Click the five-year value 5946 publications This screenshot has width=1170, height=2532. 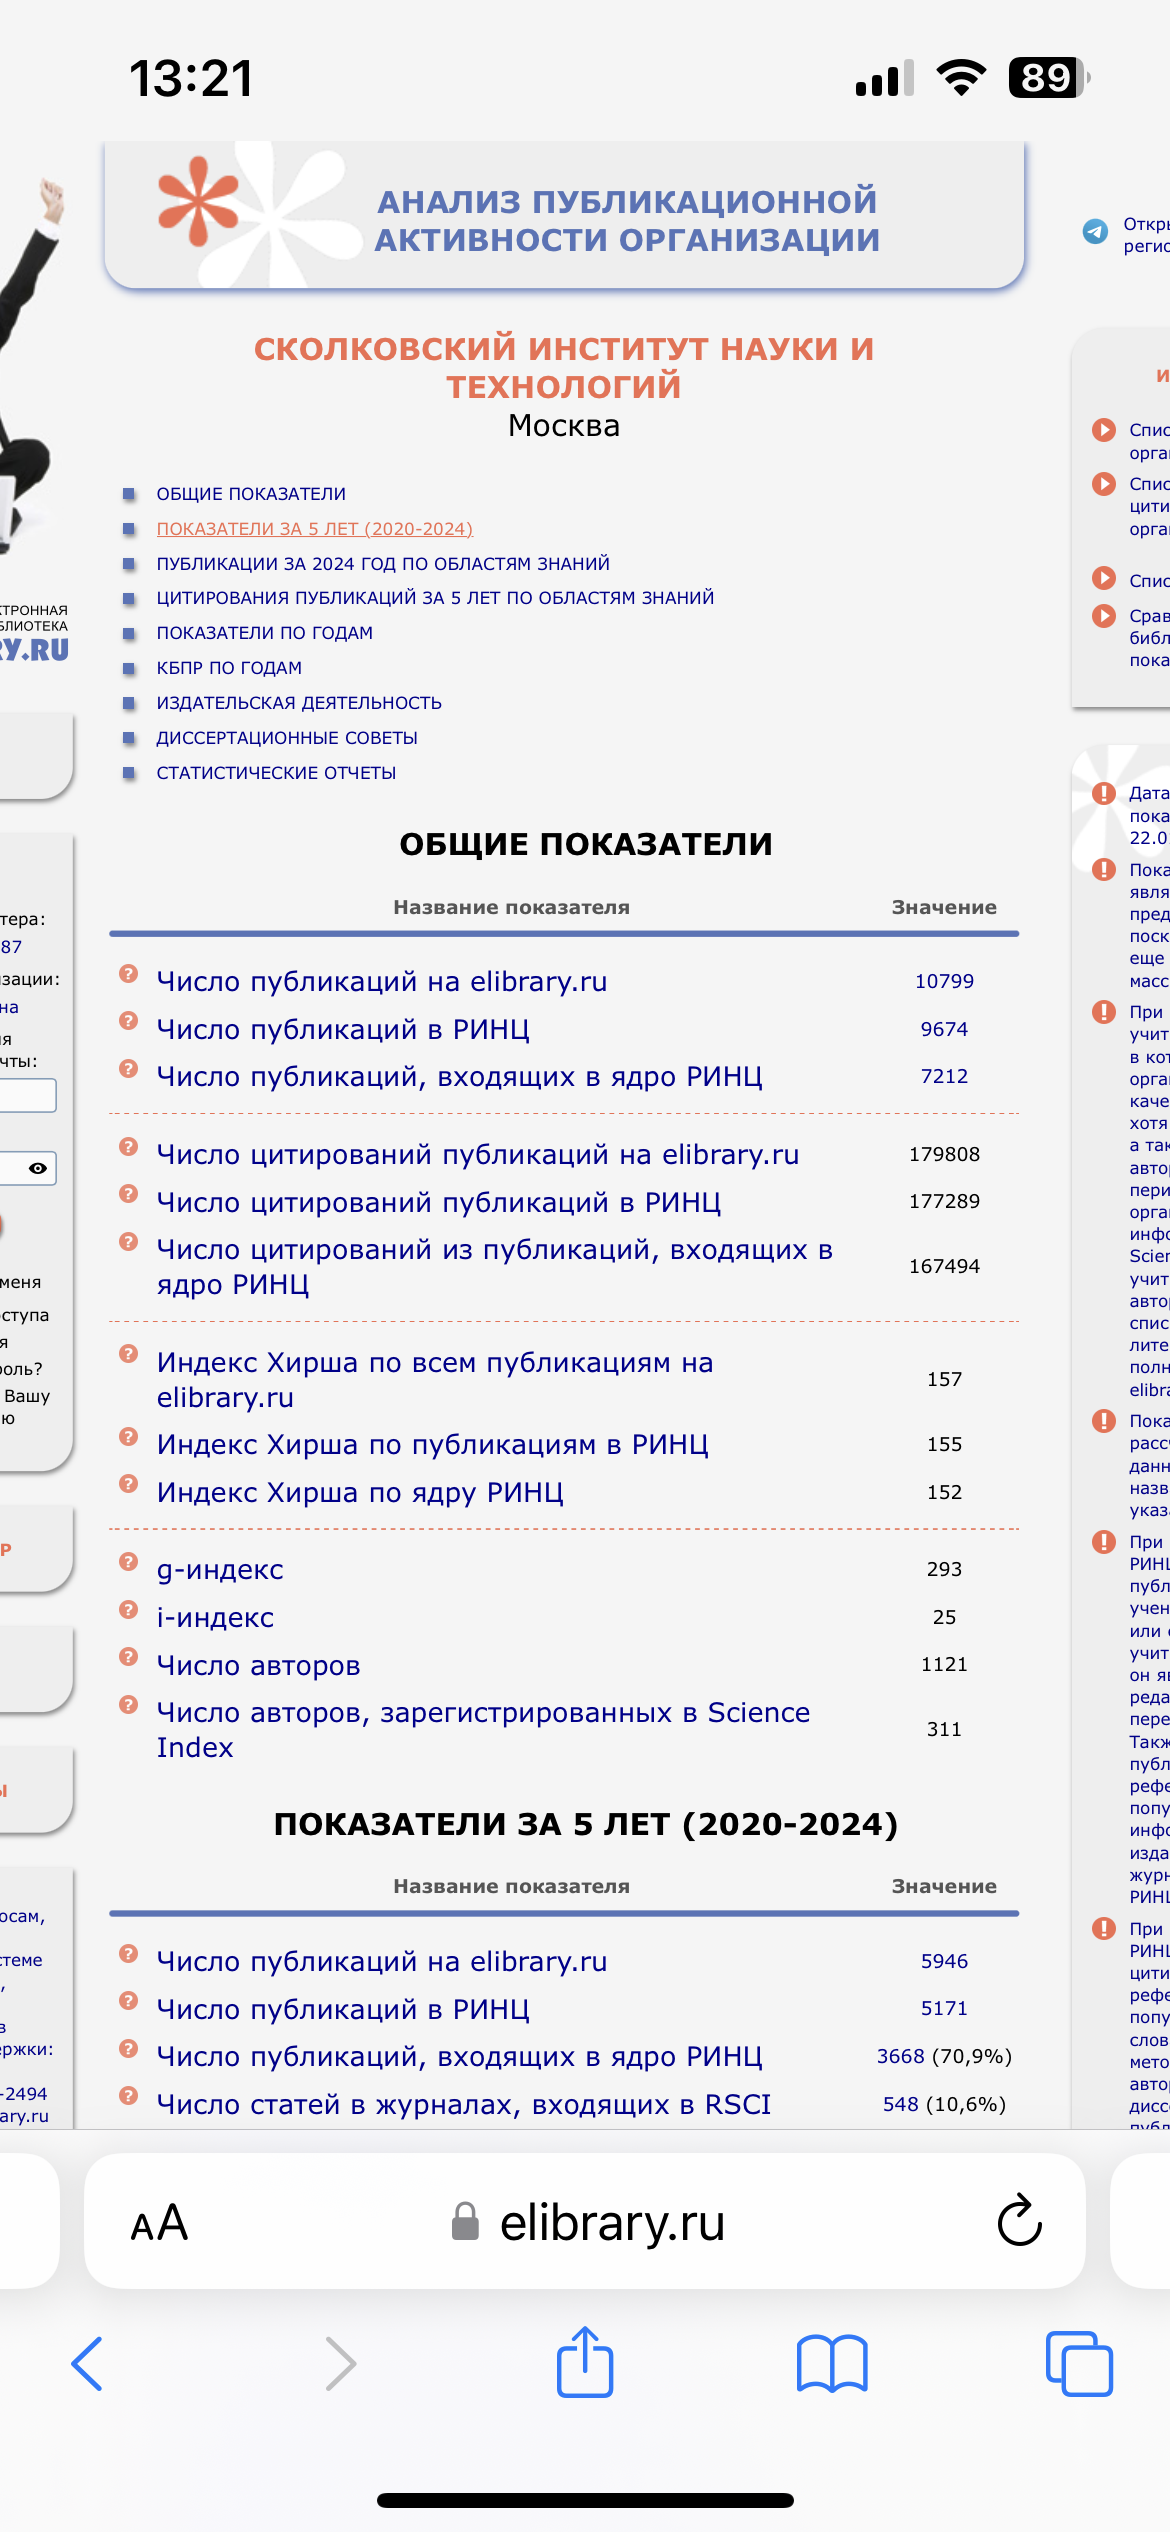tap(944, 1961)
